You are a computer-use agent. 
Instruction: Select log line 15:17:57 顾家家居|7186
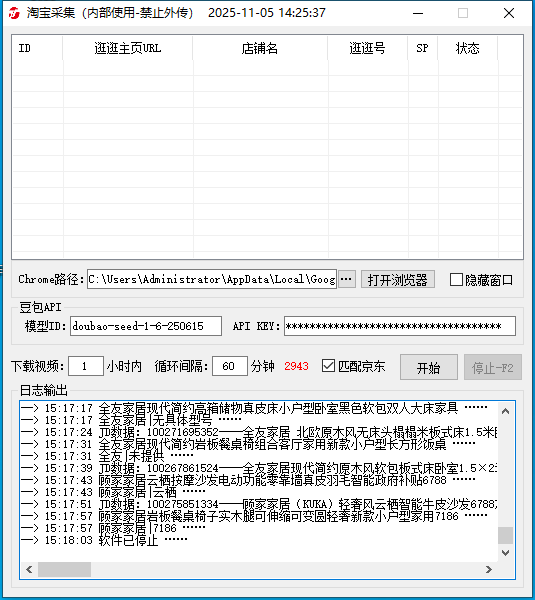coord(113,528)
